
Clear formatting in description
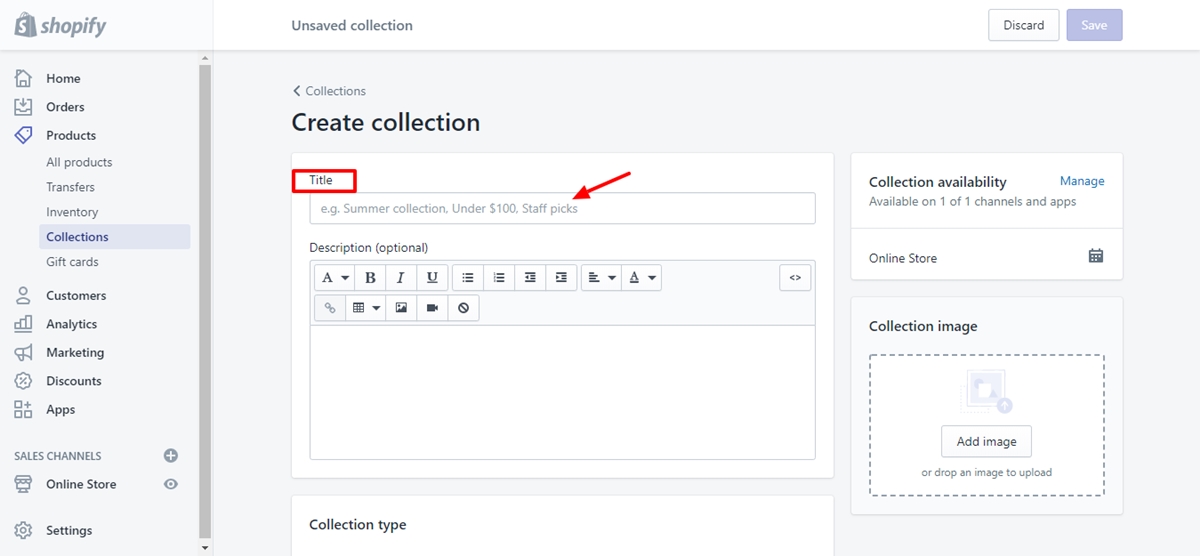pyautogui.click(x=463, y=308)
